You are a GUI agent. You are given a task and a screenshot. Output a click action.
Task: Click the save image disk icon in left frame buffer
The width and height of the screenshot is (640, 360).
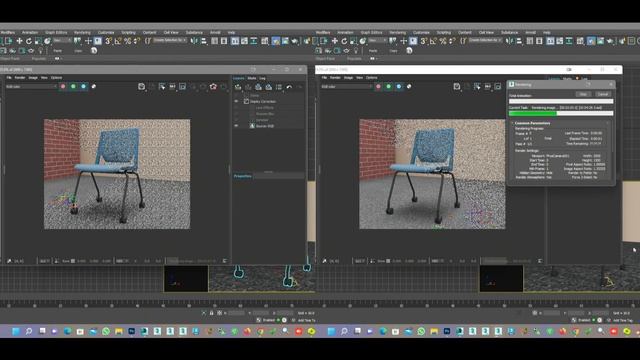(x=142, y=87)
